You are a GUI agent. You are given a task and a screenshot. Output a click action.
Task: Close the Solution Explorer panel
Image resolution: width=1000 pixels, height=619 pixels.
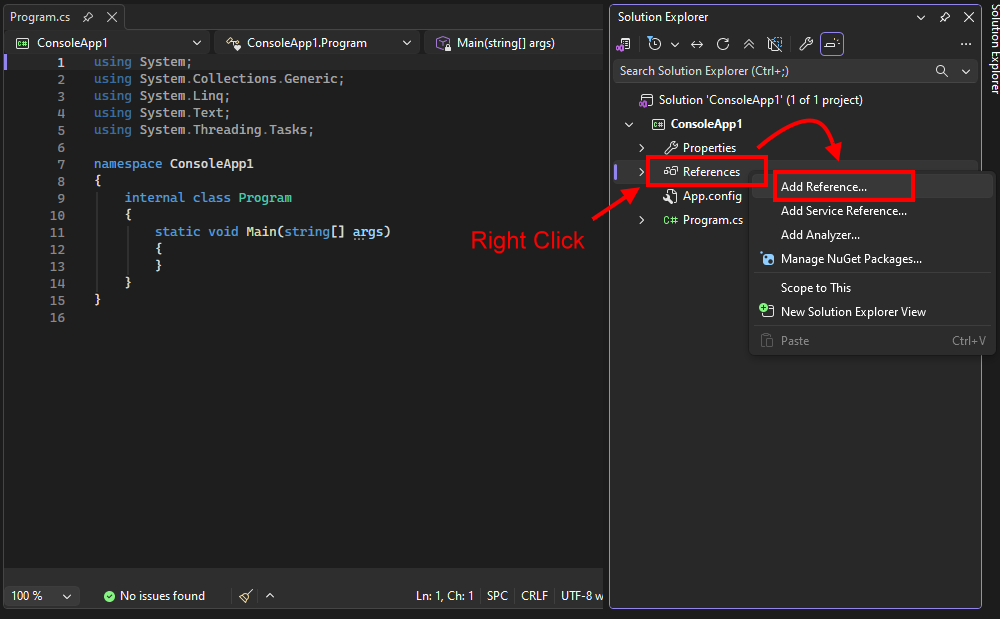click(x=968, y=17)
